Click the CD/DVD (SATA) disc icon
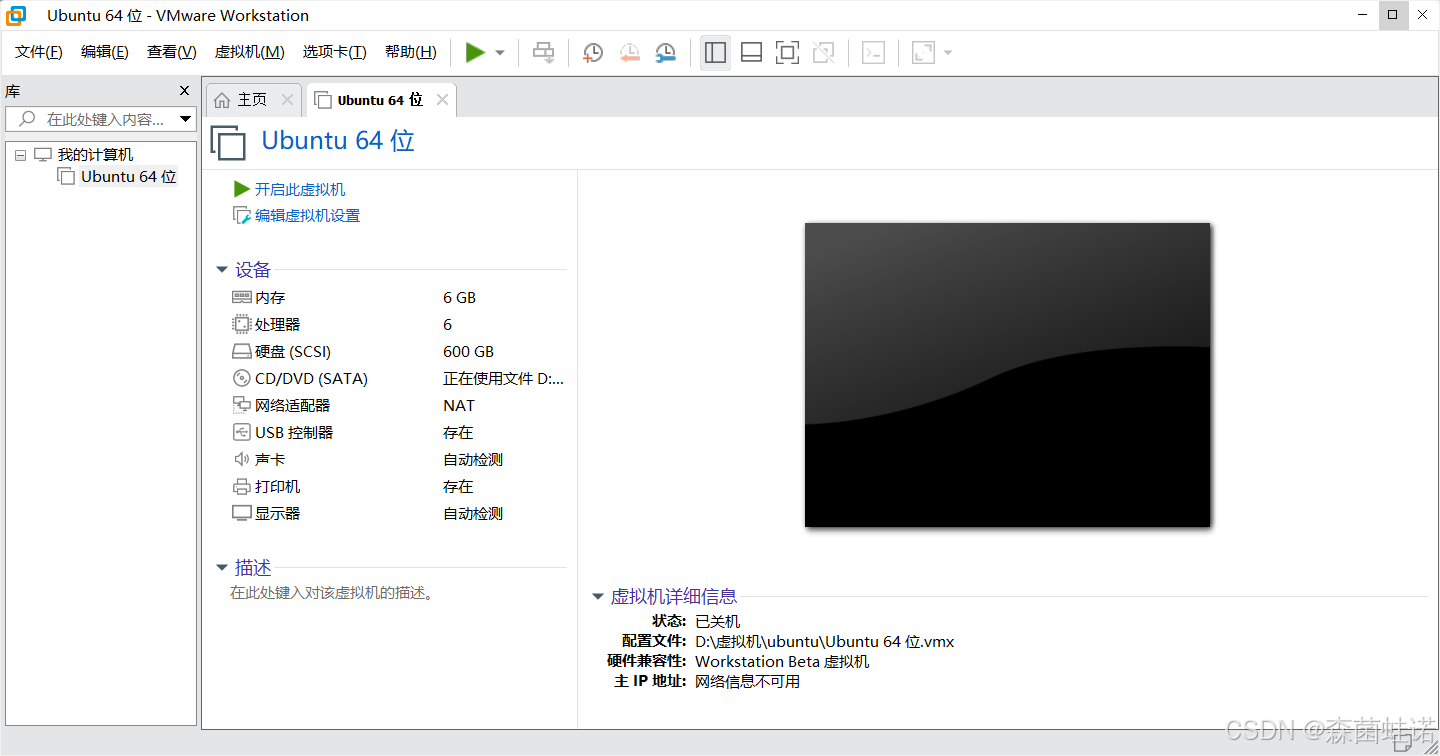The image size is (1440, 756). click(241, 378)
